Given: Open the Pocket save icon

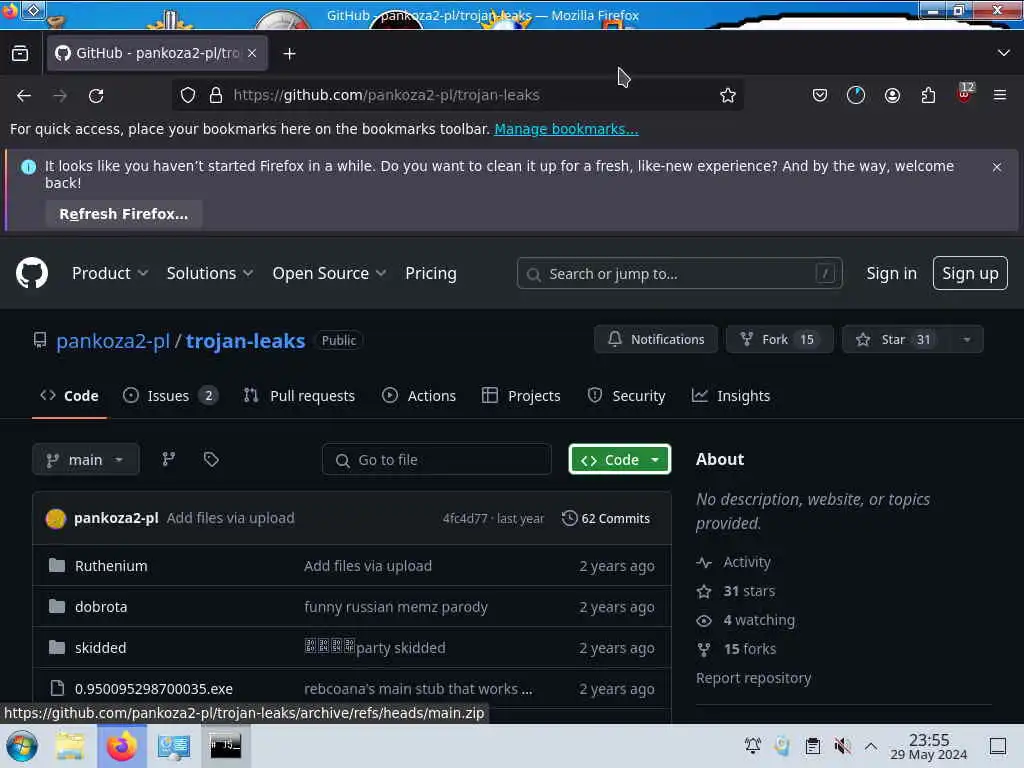Looking at the screenshot, I should tap(820, 95).
